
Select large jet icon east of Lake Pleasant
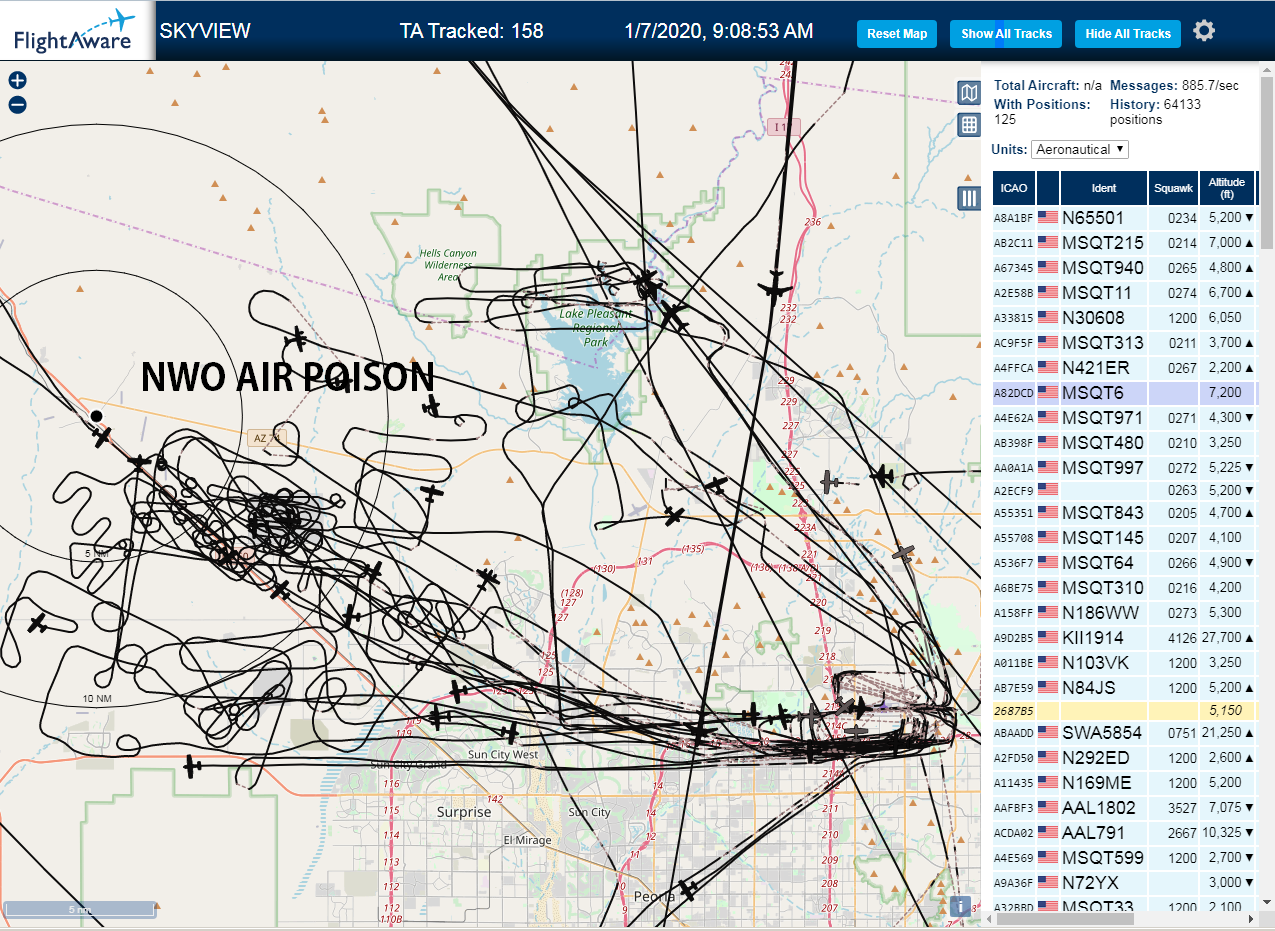[774, 287]
